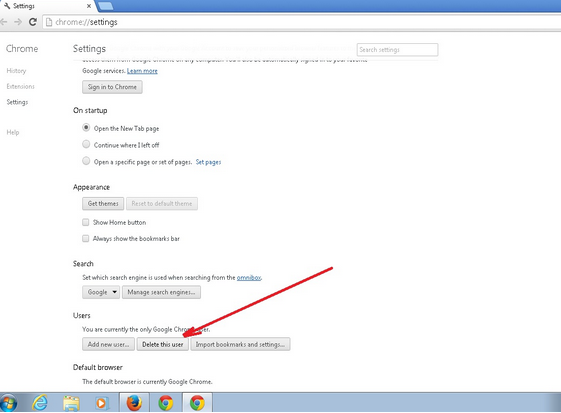This screenshot has height=413, width=561.
Task: Open History in the sidebar
Action: [16, 71]
